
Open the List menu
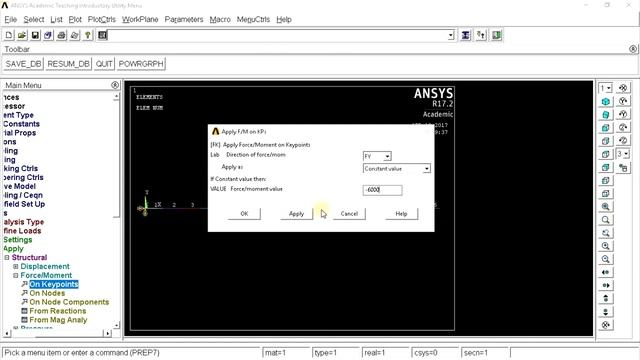56,19
